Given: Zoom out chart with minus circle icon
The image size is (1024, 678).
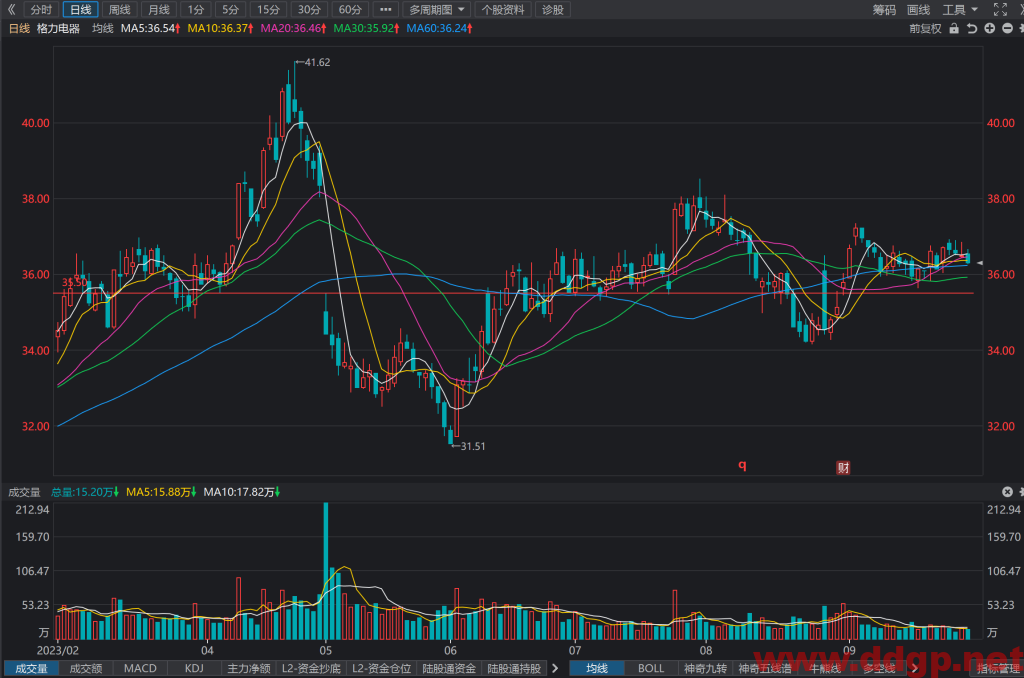Looking at the screenshot, I should pos(1007,28).
